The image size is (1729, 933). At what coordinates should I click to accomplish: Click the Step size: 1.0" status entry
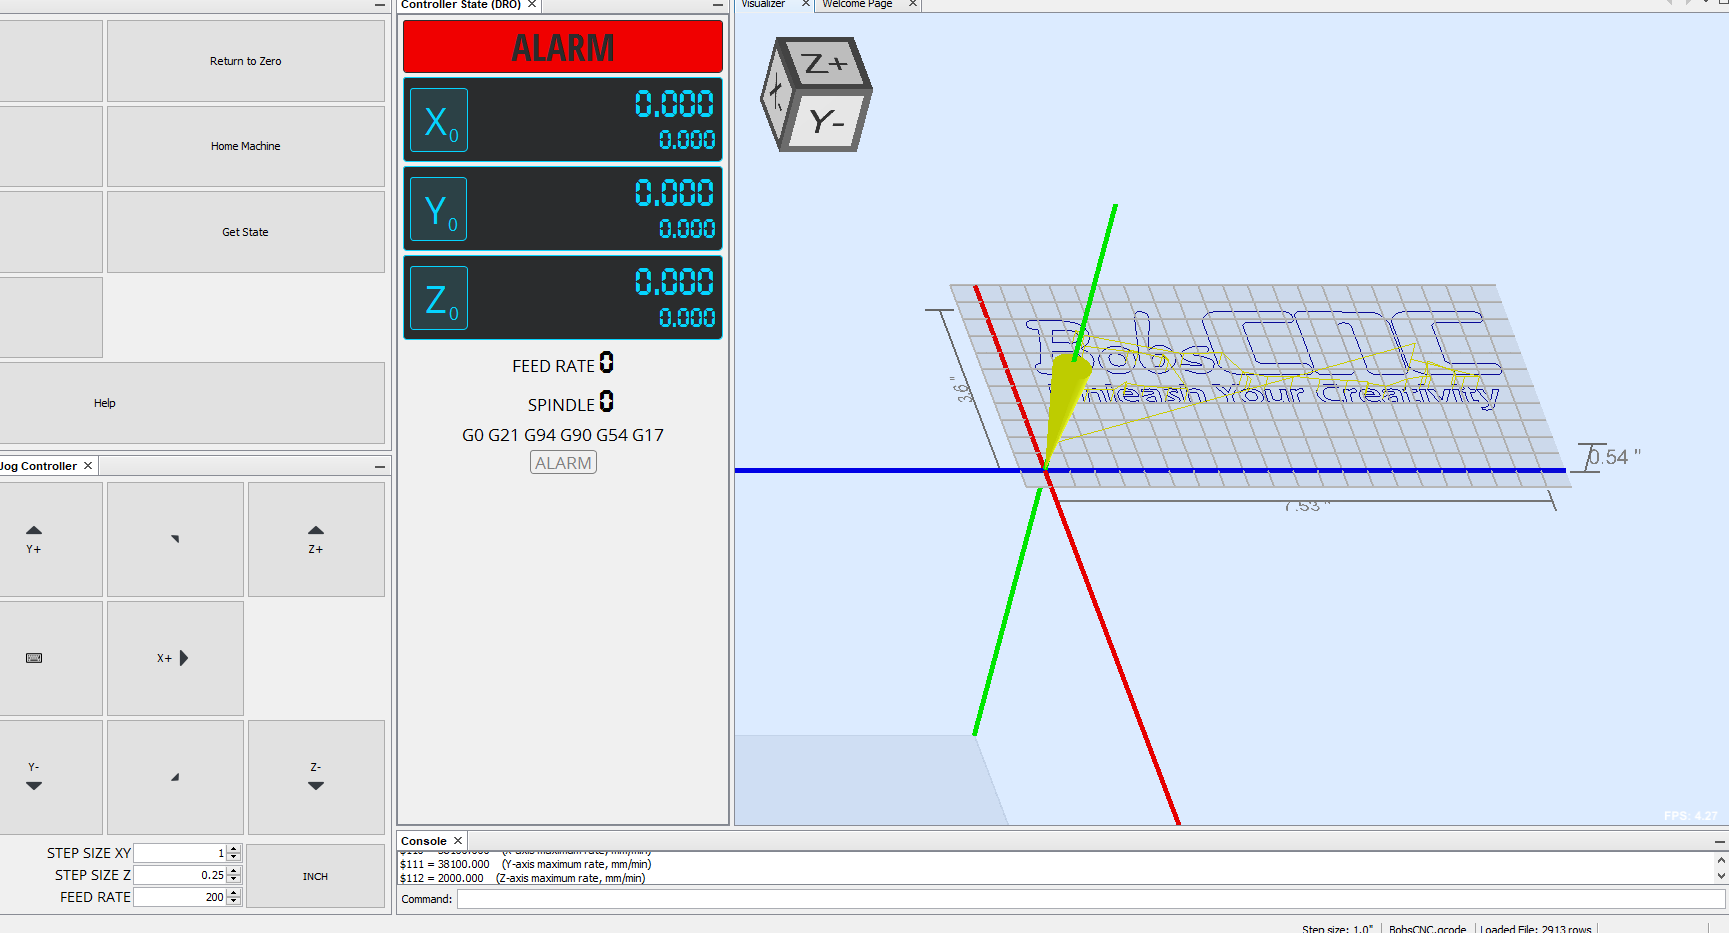coord(1337,929)
